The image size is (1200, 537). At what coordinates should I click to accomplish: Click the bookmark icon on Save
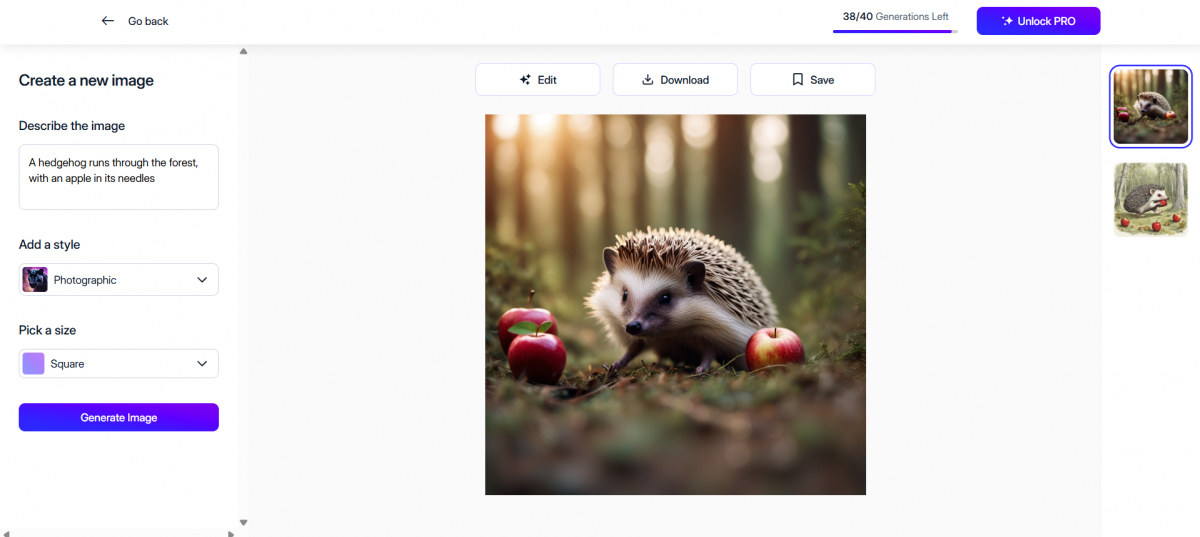pyautogui.click(x=797, y=80)
